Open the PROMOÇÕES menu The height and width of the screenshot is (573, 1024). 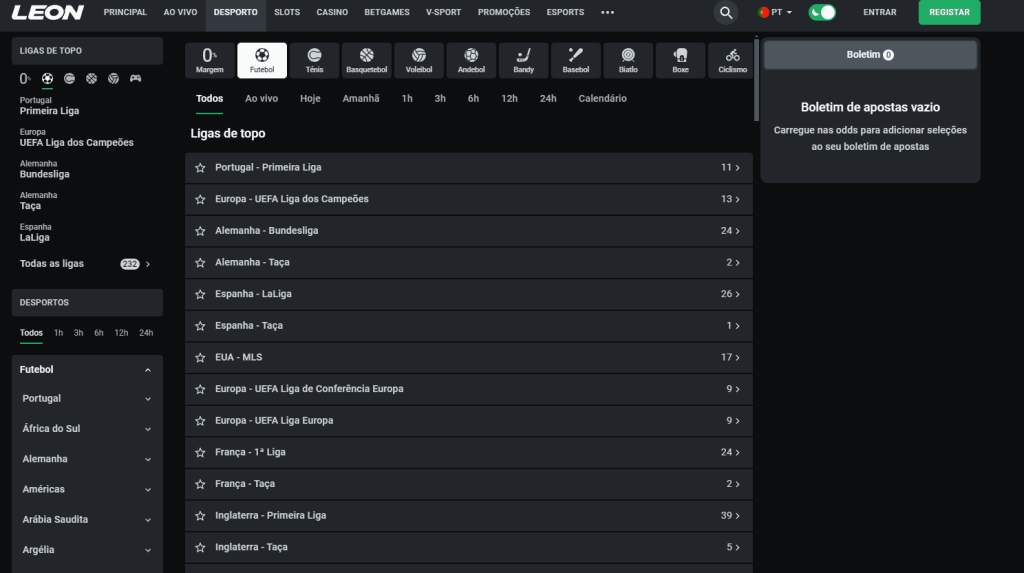504,12
